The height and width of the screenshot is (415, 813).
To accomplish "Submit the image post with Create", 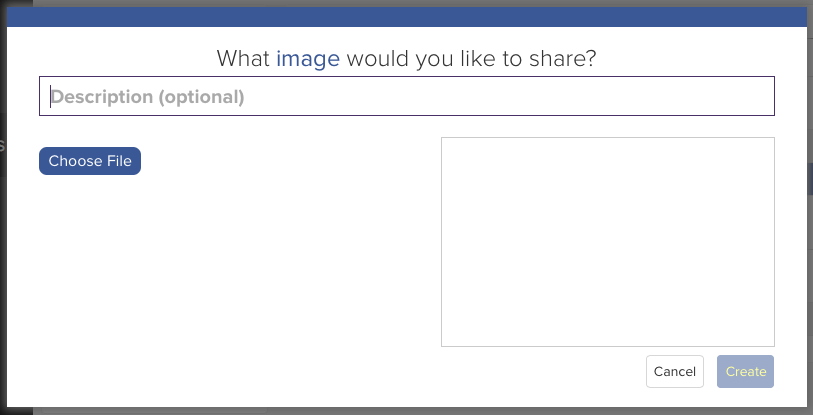I will tap(746, 371).
